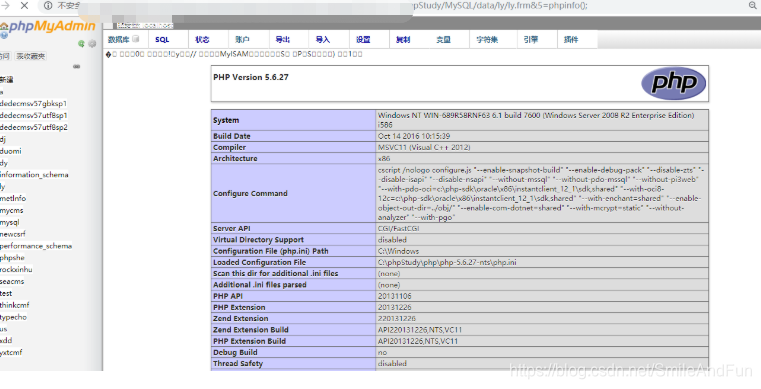Select the ly database

3,187
